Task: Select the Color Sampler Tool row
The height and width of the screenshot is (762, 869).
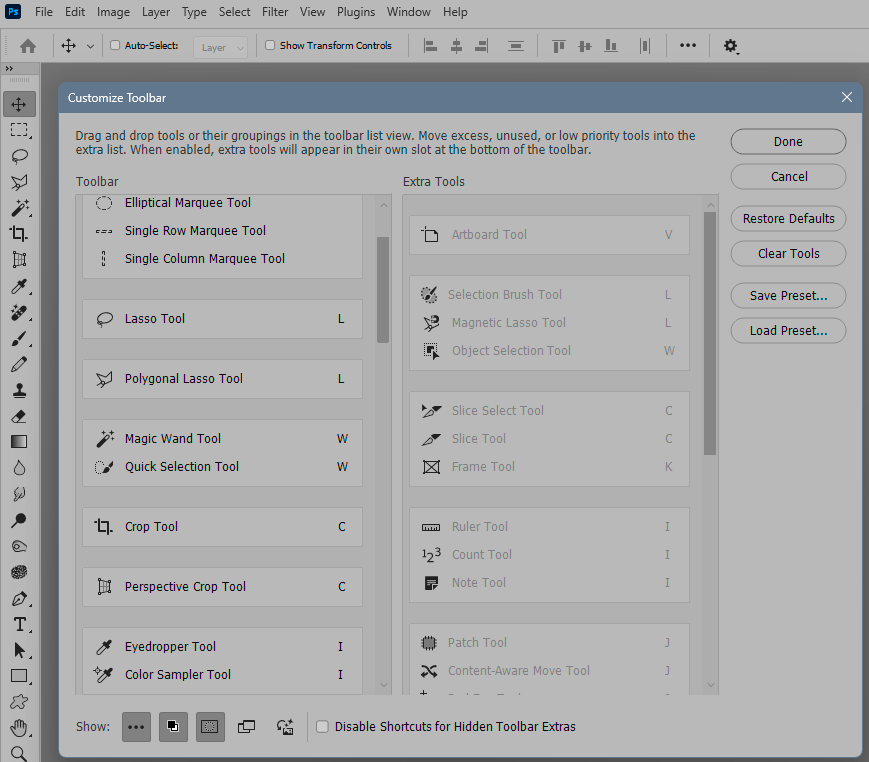Action: pyautogui.click(x=222, y=674)
